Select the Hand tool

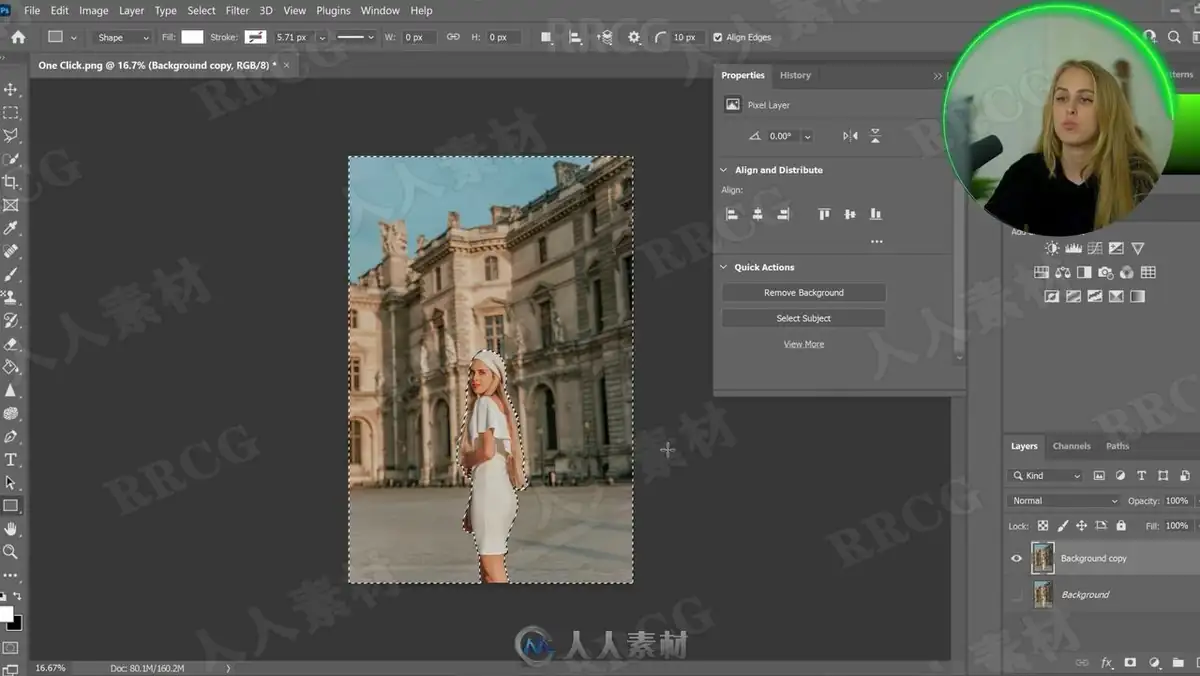[11, 529]
